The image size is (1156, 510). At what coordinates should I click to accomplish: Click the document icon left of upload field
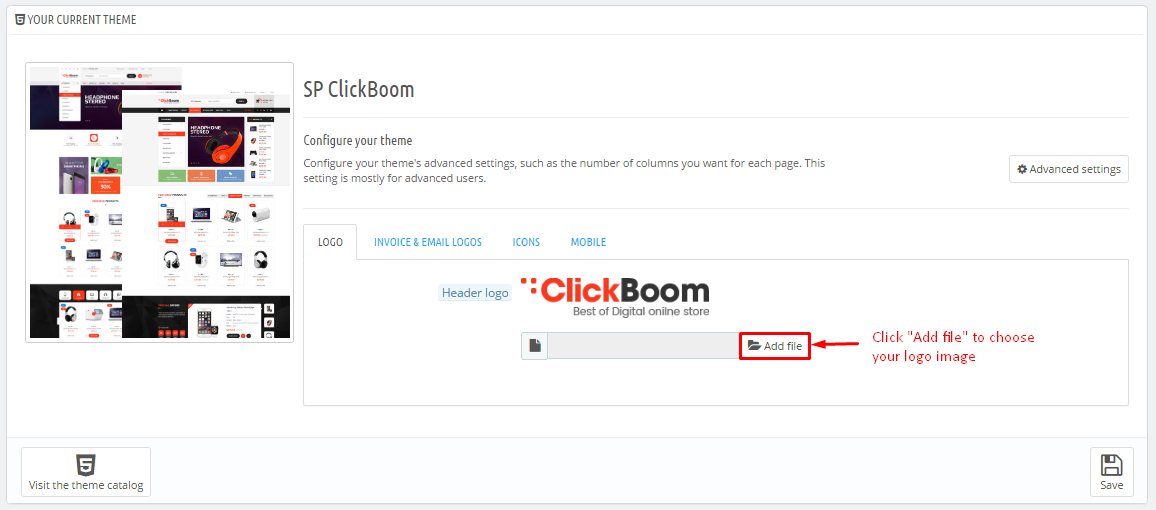(x=535, y=346)
